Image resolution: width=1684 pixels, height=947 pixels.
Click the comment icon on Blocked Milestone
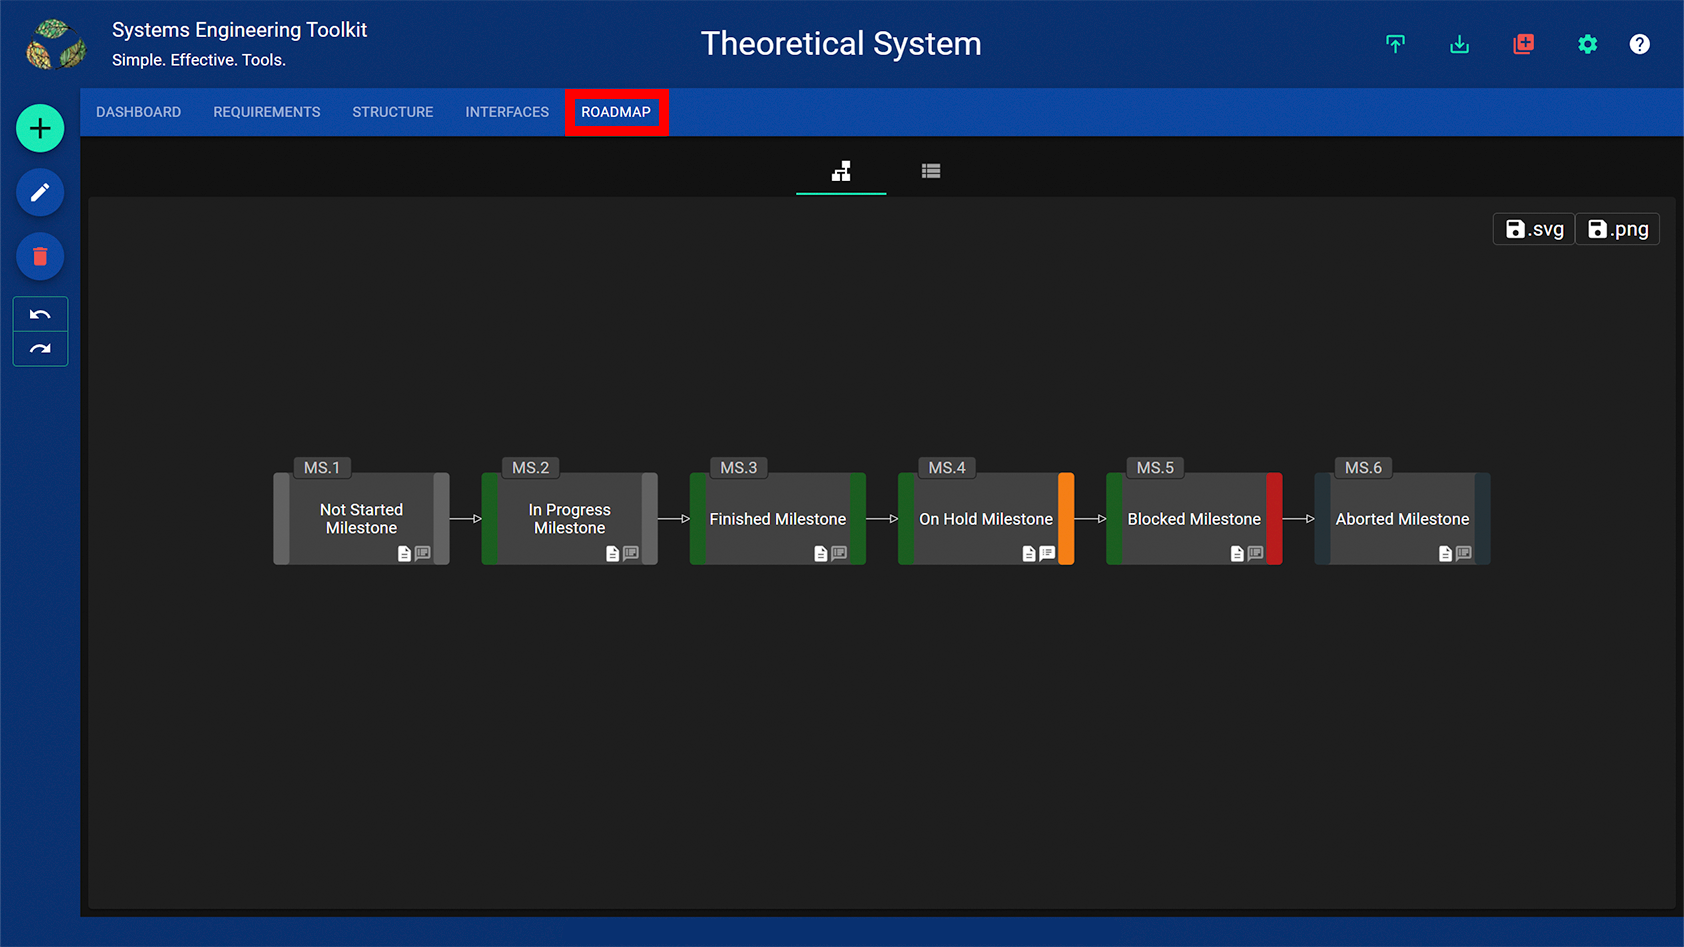1255,553
